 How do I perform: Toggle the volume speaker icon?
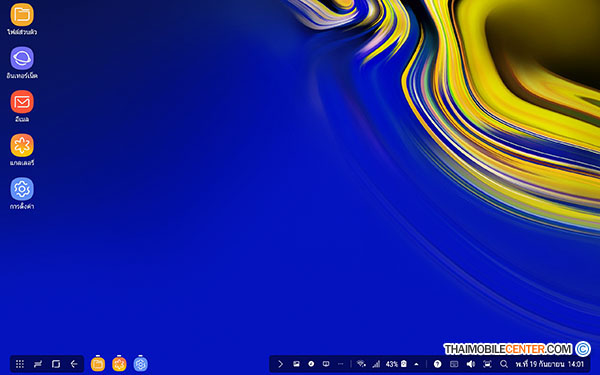tap(471, 364)
